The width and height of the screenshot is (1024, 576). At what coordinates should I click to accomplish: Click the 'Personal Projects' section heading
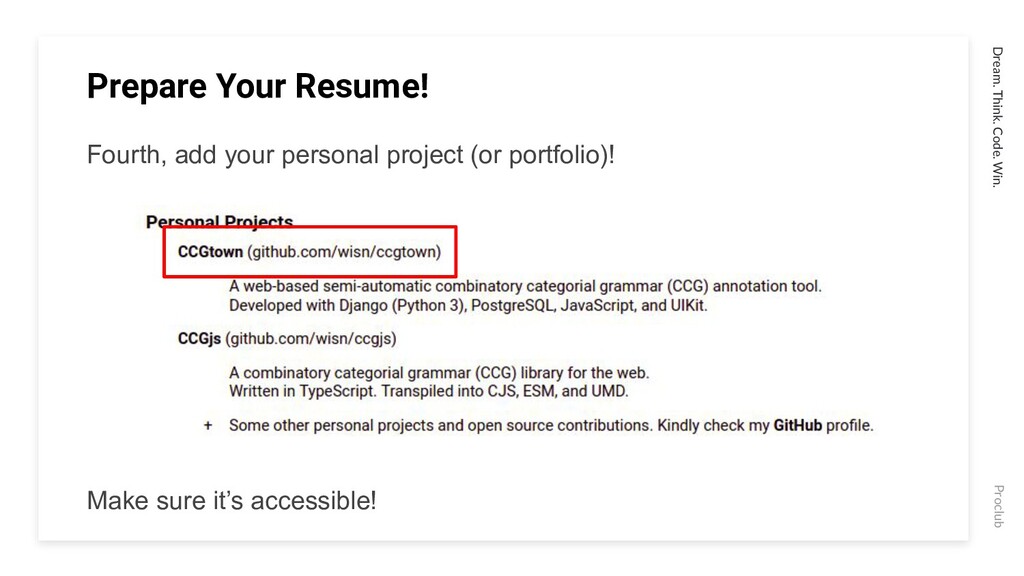(219, 221)
